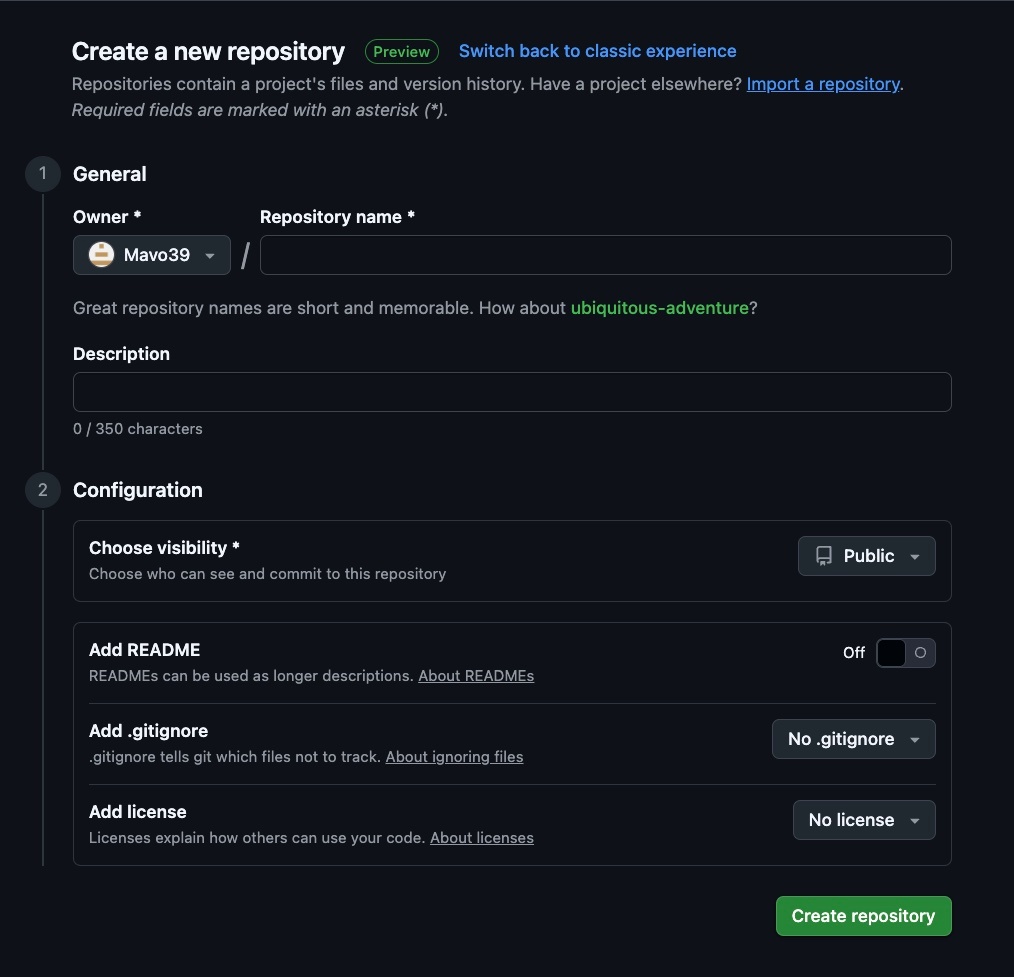Click the repository icon in the Public button
The width and height of the screenshot is (1014, 977).
[824, 557]
